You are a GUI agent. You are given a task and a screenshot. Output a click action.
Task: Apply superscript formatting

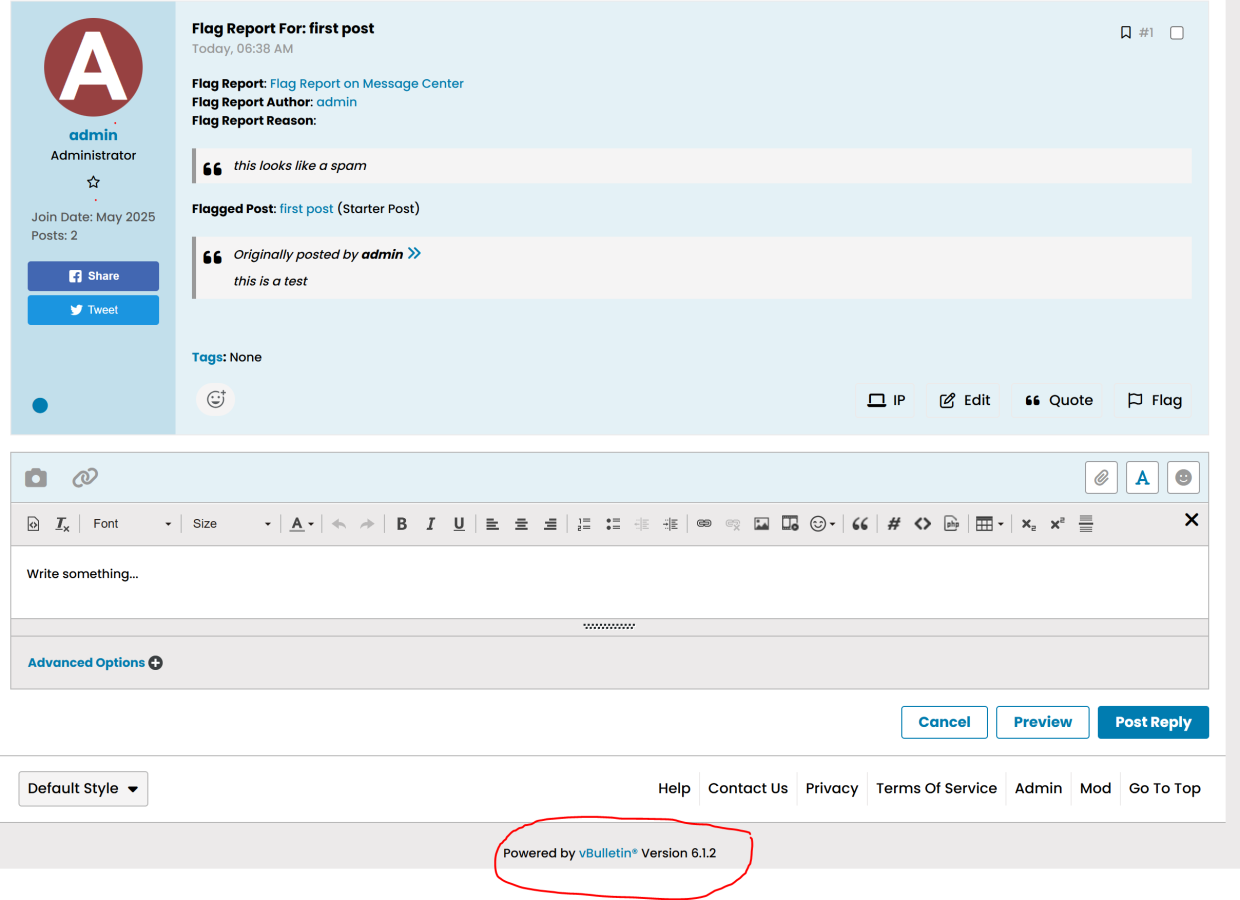(x=1057, y=524)
